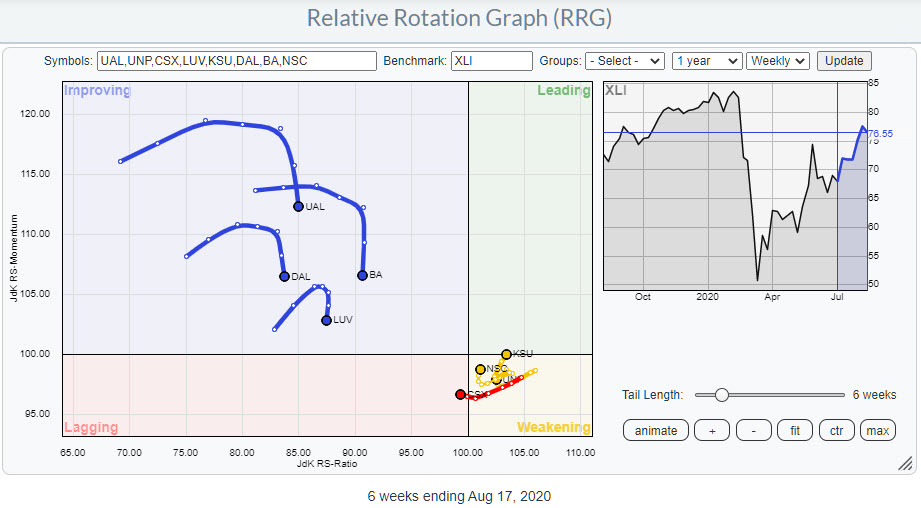Screen dimensions: 921x508
Task: Click the animate button
Action: (657, 431)
